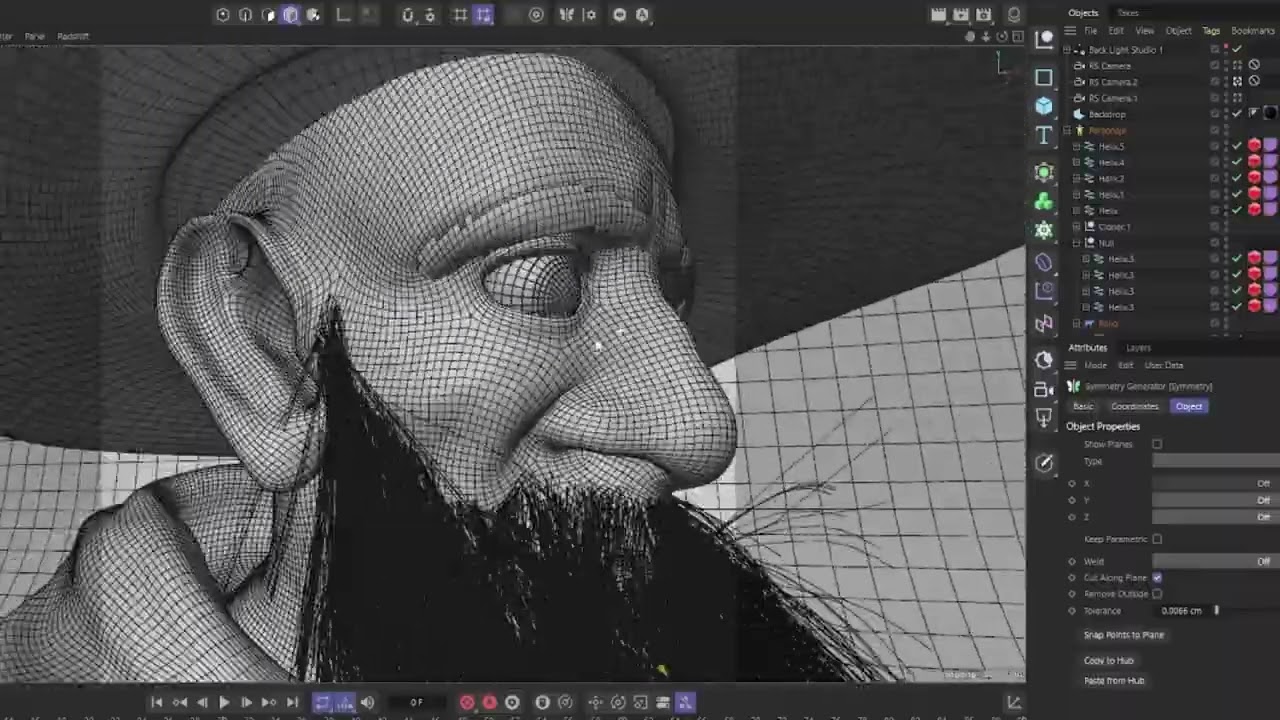1280x720 pixels.
Task: Click the Points mode icon in top toolbar
Action: coord(222,15)
